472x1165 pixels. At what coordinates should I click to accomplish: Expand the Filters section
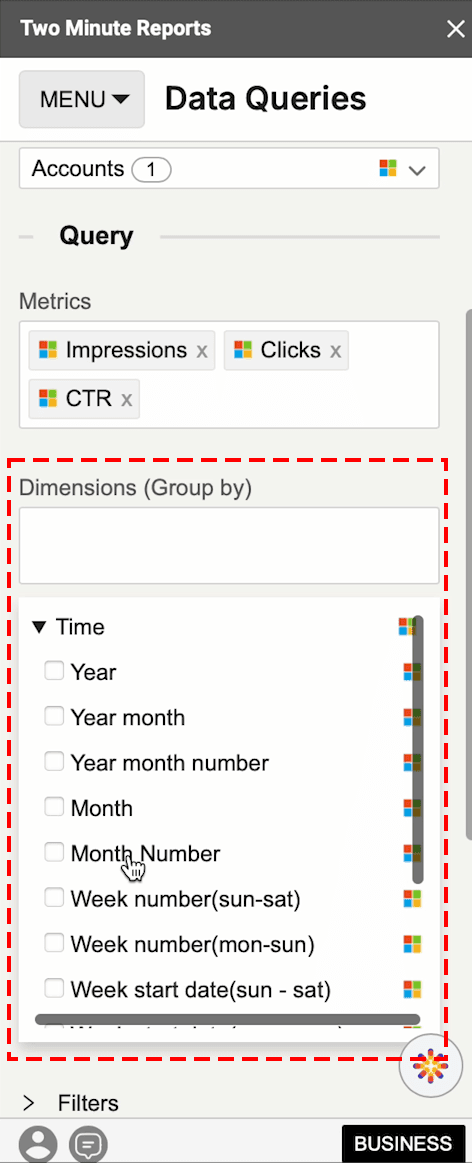[x=71, y=1102]
